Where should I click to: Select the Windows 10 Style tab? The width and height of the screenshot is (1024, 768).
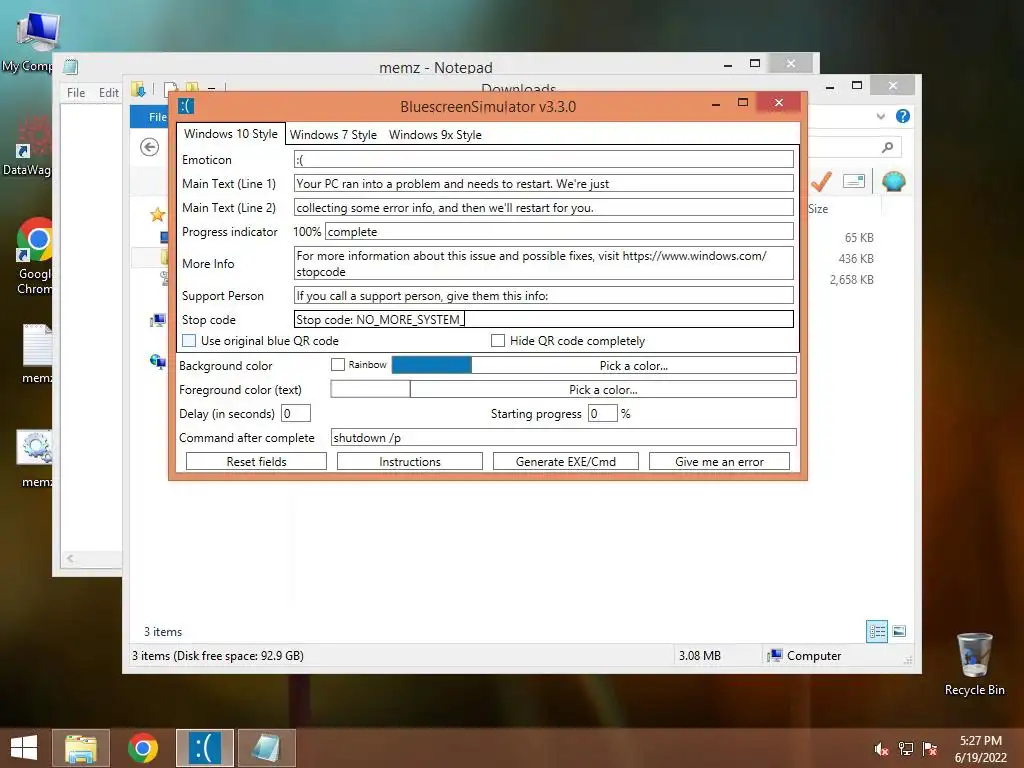tap(231, 134)
